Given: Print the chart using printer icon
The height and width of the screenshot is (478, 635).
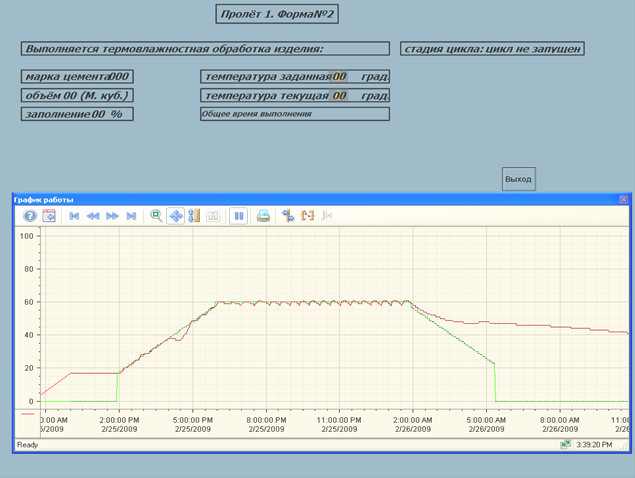Looking at the screenshot, I should point(263,216).
